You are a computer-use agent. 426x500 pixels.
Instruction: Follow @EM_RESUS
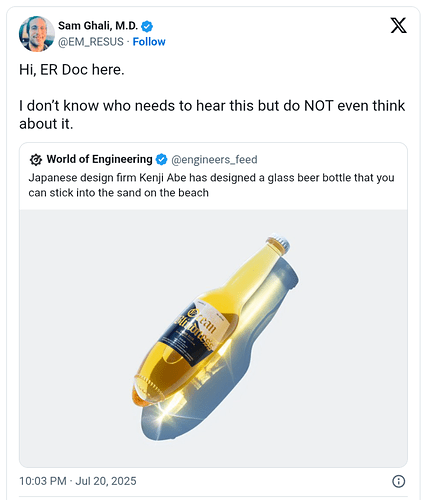point(149,42)
